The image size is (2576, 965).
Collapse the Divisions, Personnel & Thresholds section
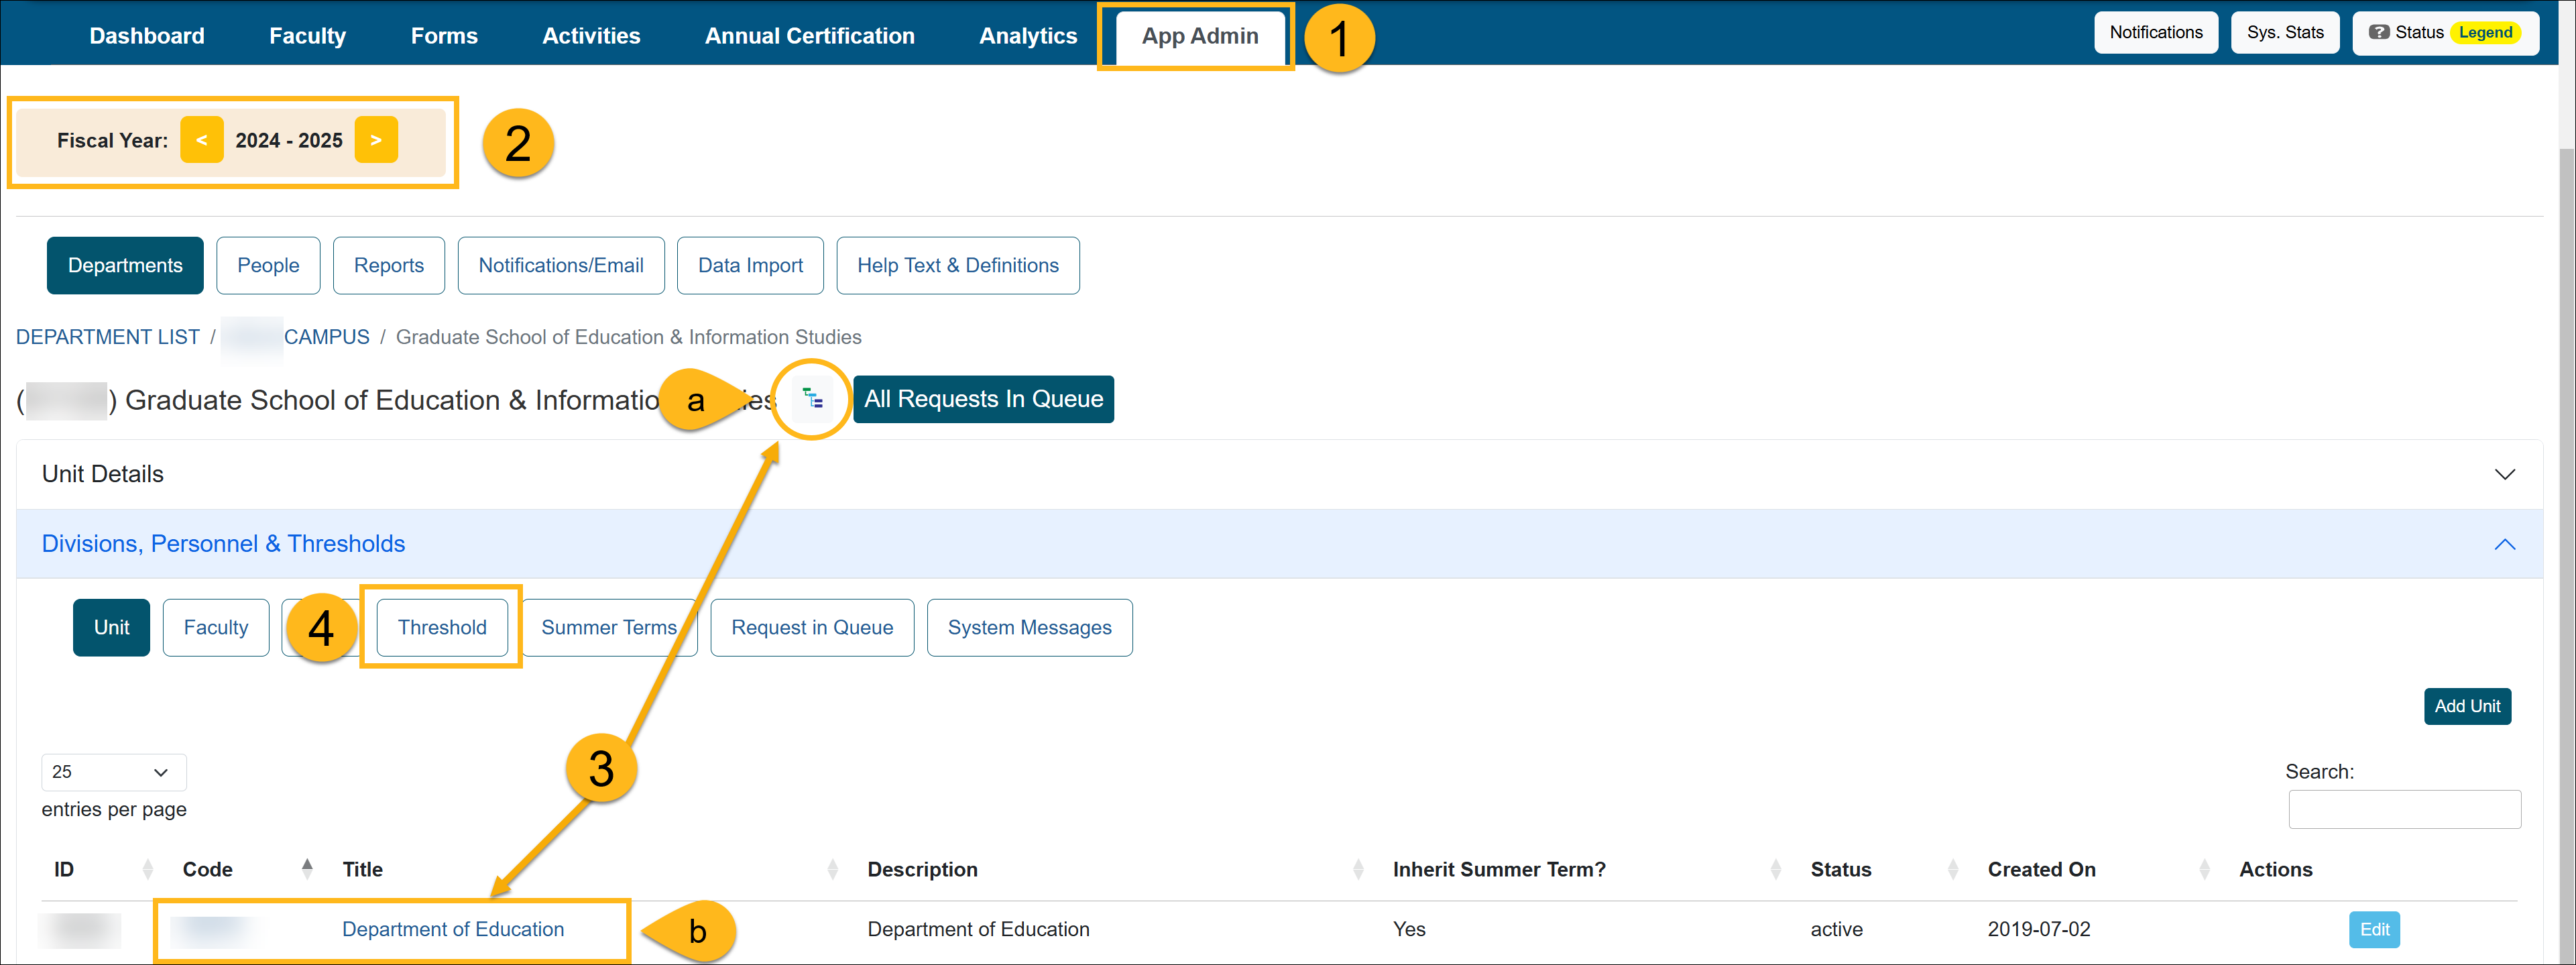coord(2504,544)
